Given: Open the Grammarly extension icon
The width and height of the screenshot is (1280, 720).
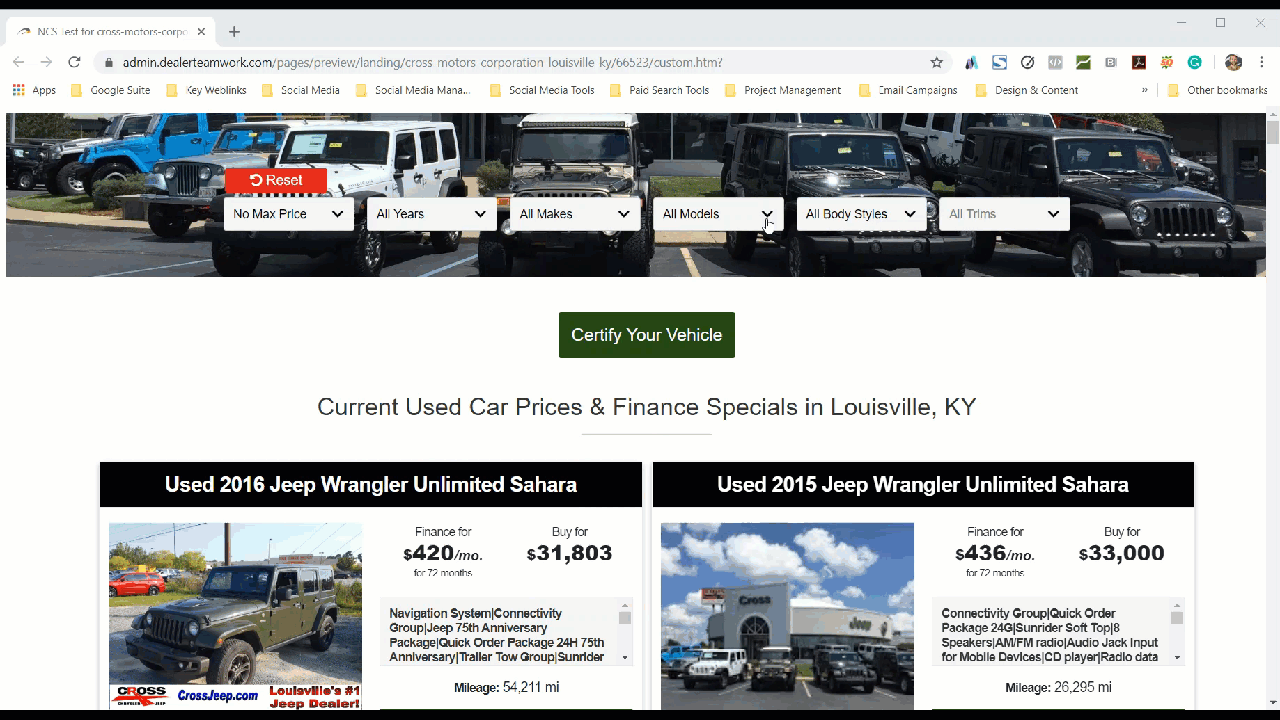Looking at the screenshot, I should (x=1194, y=62).
